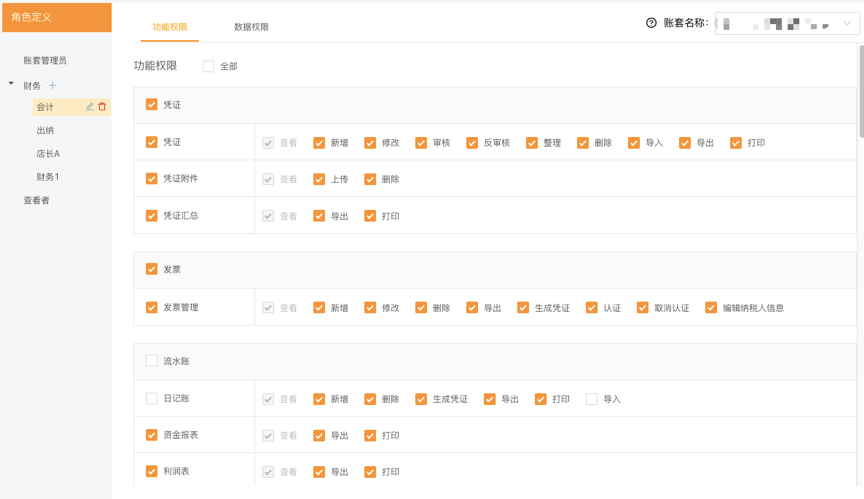Screen dimensions: 864x499
Task: Open the 账套名称 dropdown
Action: 786,23
